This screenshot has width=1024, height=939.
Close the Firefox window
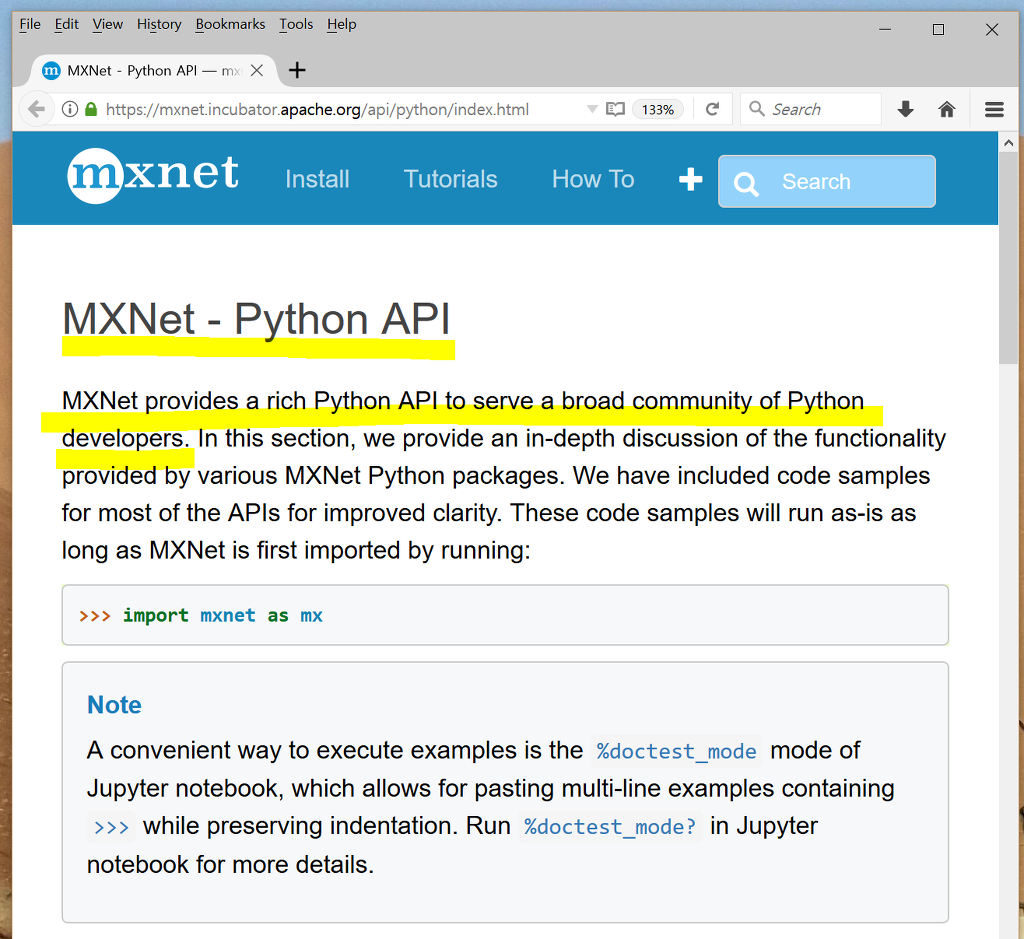[x=992, y=29]
